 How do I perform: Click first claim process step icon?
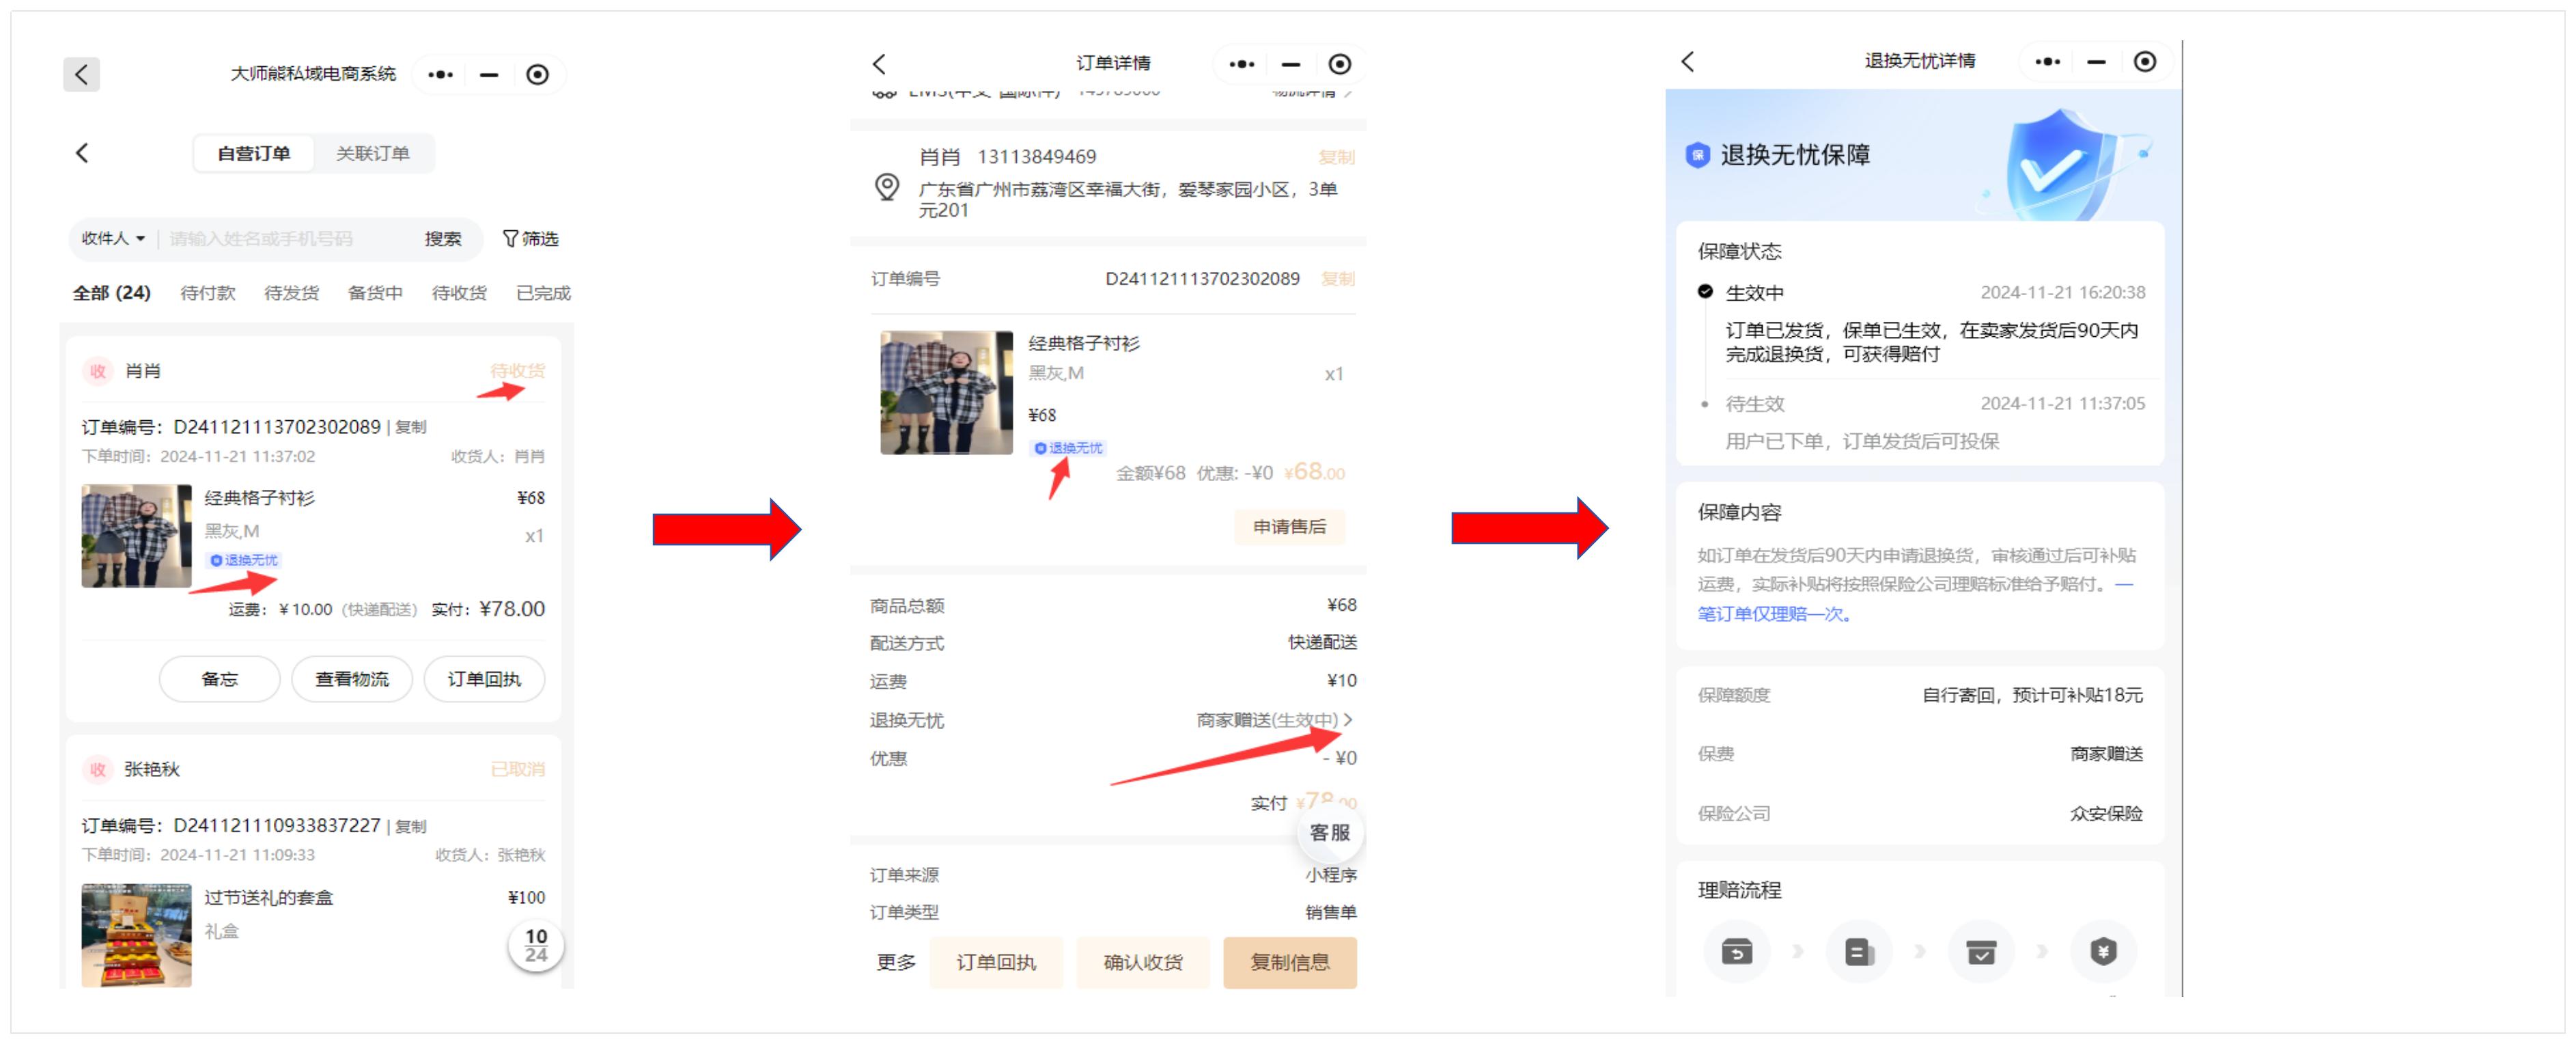tap(1736, 951)
